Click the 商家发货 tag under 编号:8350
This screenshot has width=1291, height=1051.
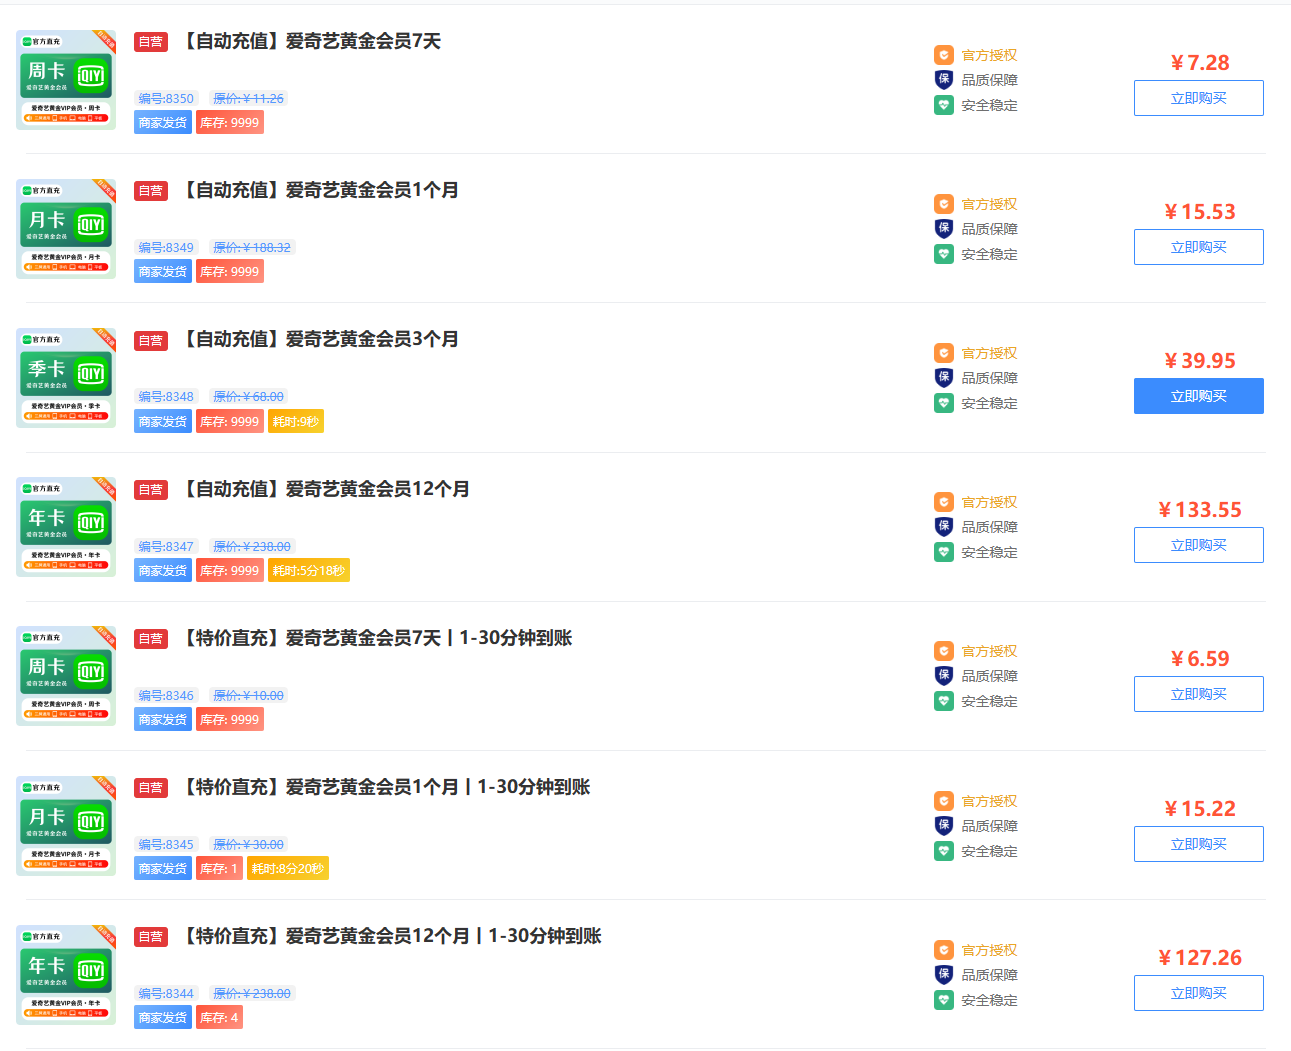coord(162,121)
